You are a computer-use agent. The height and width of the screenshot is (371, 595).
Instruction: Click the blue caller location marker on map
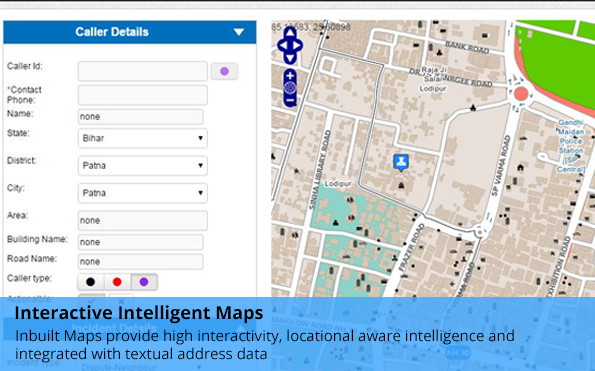point(401,162)
